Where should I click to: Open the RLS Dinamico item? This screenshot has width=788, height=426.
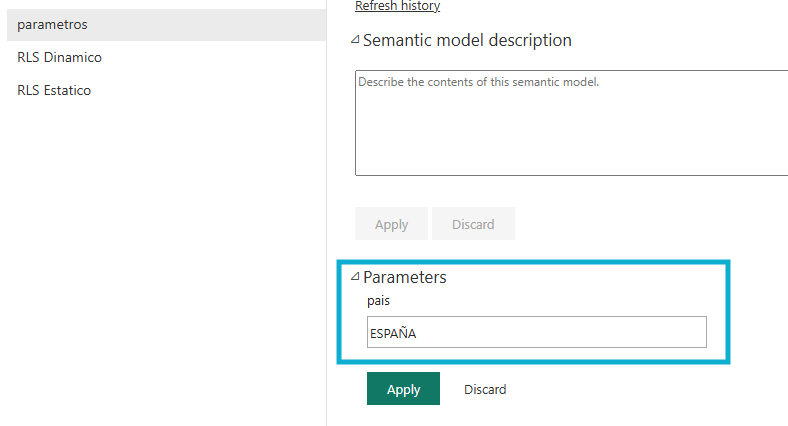59,57
